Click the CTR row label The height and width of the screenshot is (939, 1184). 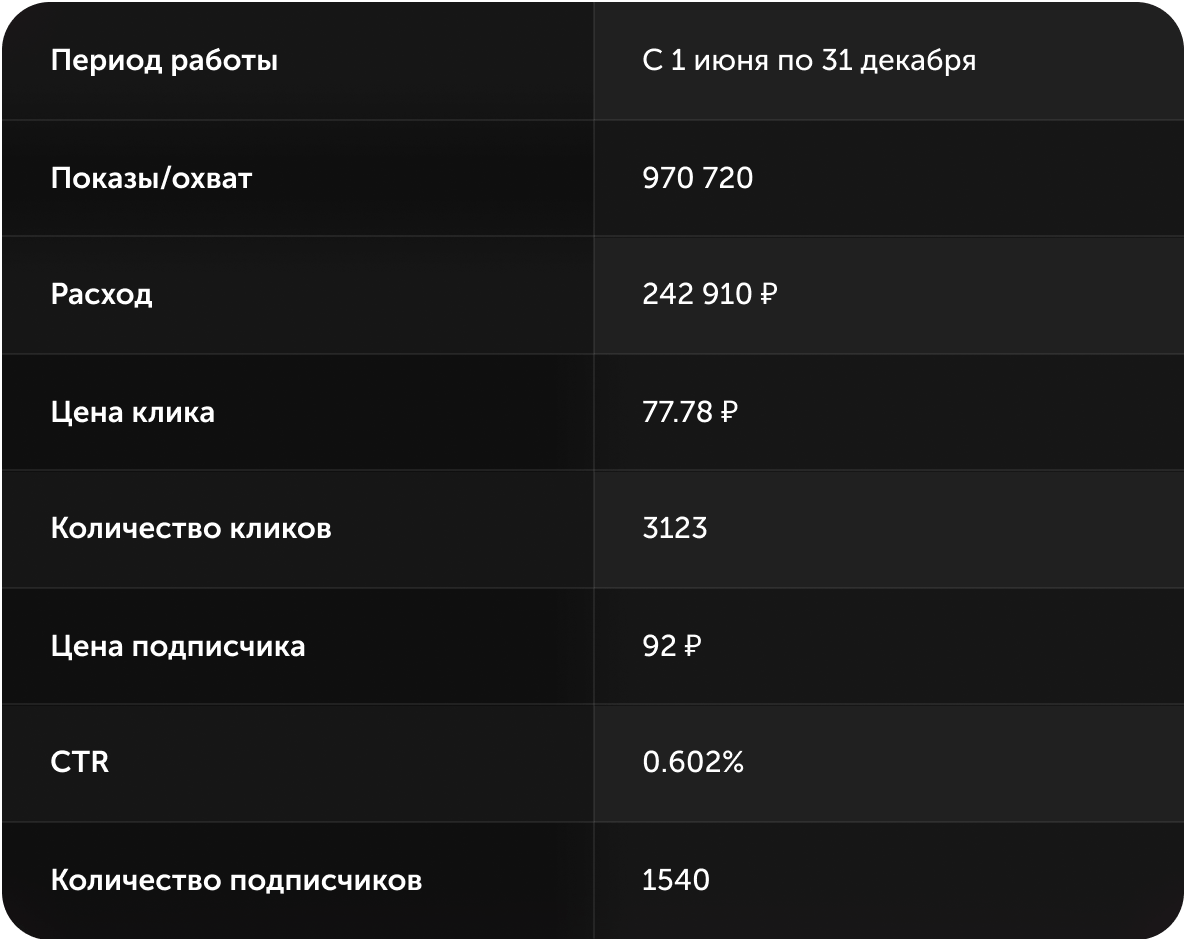pyautogui.click(x=79, y=762)
